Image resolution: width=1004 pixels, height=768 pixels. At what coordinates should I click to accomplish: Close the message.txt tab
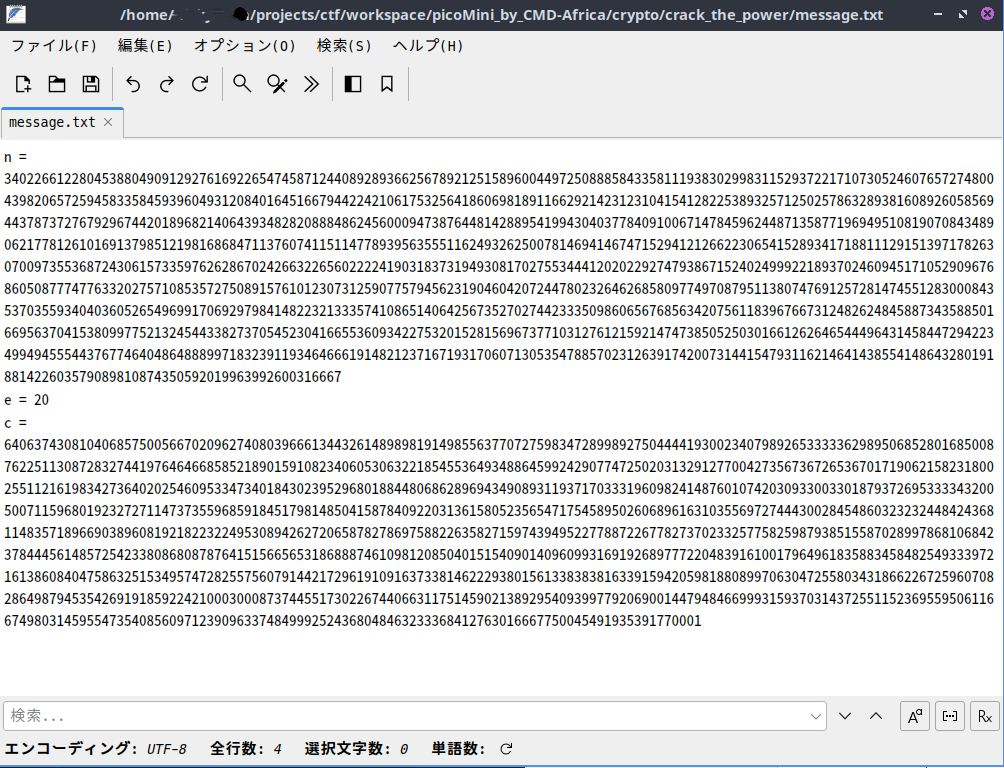pos(108,122)
